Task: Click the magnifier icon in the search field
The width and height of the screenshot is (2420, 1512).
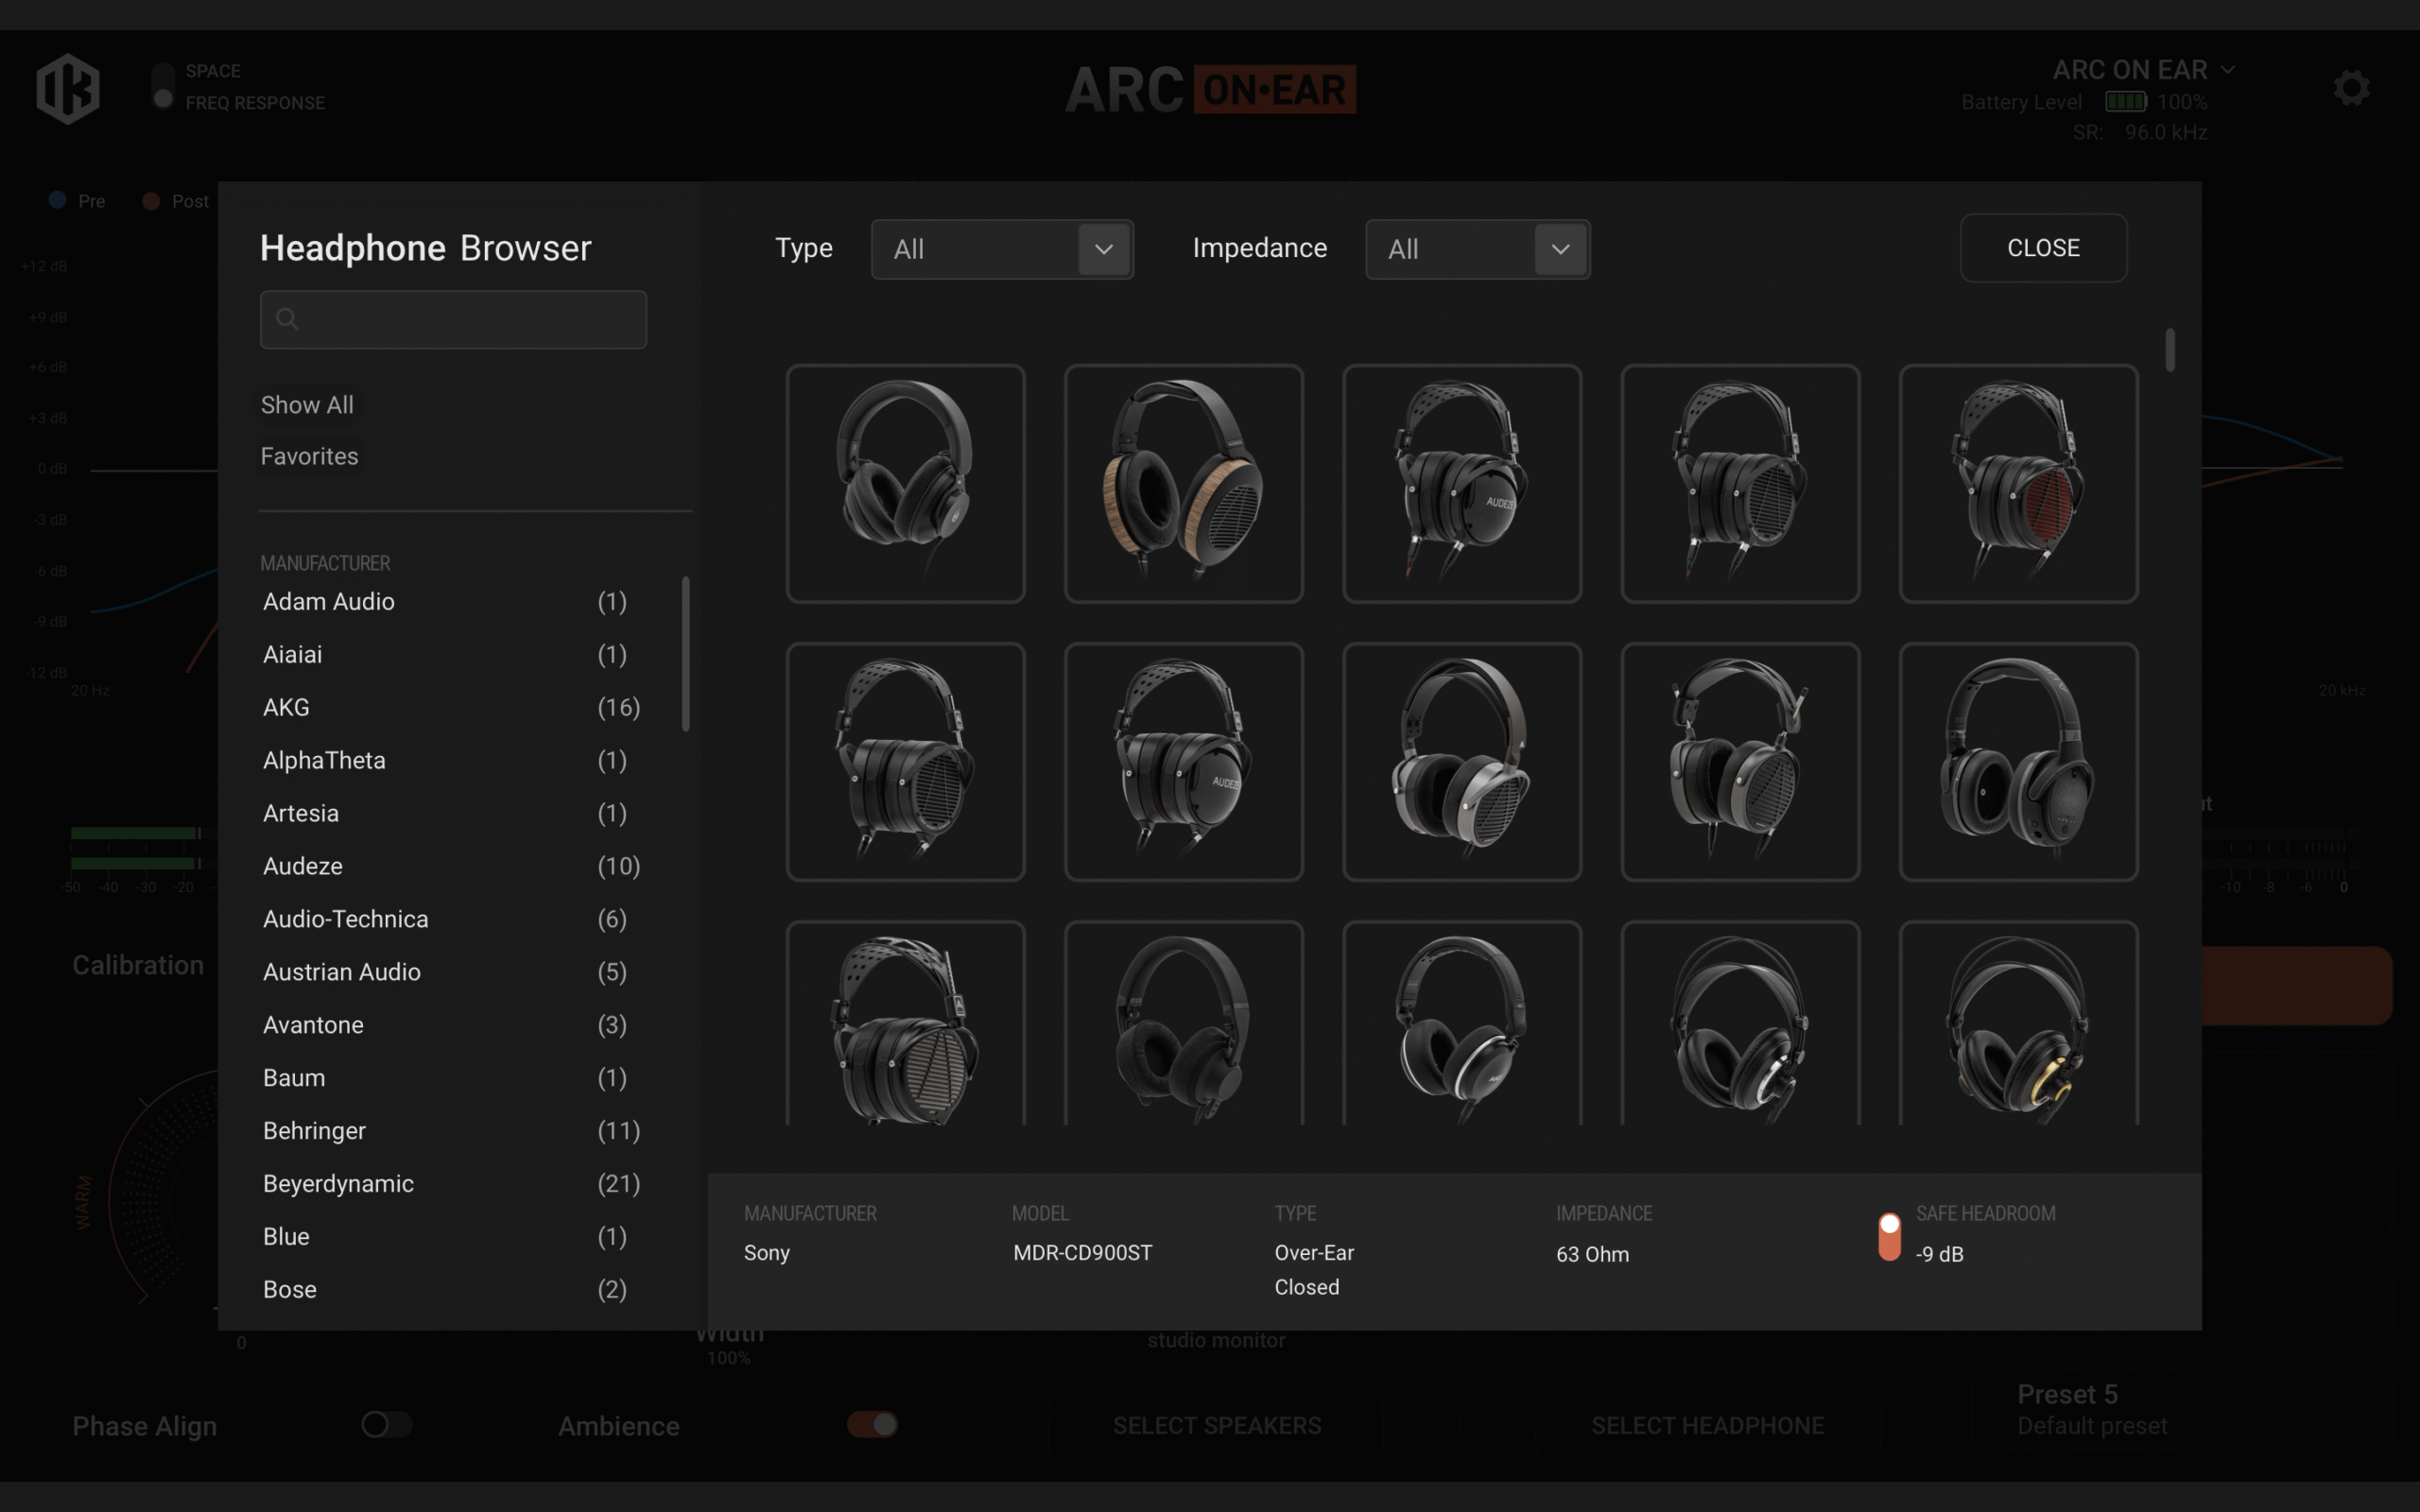Action: [287, 319]
